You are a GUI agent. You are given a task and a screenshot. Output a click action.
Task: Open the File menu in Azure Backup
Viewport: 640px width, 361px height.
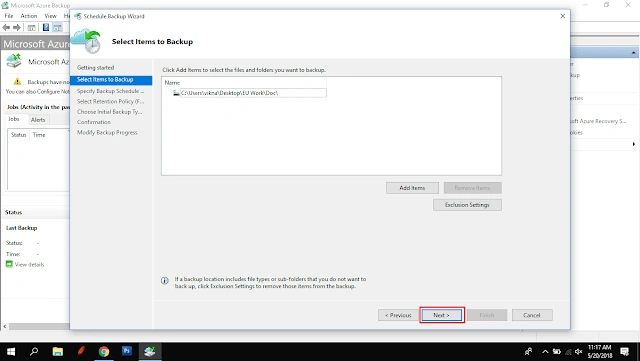(9, 16)
